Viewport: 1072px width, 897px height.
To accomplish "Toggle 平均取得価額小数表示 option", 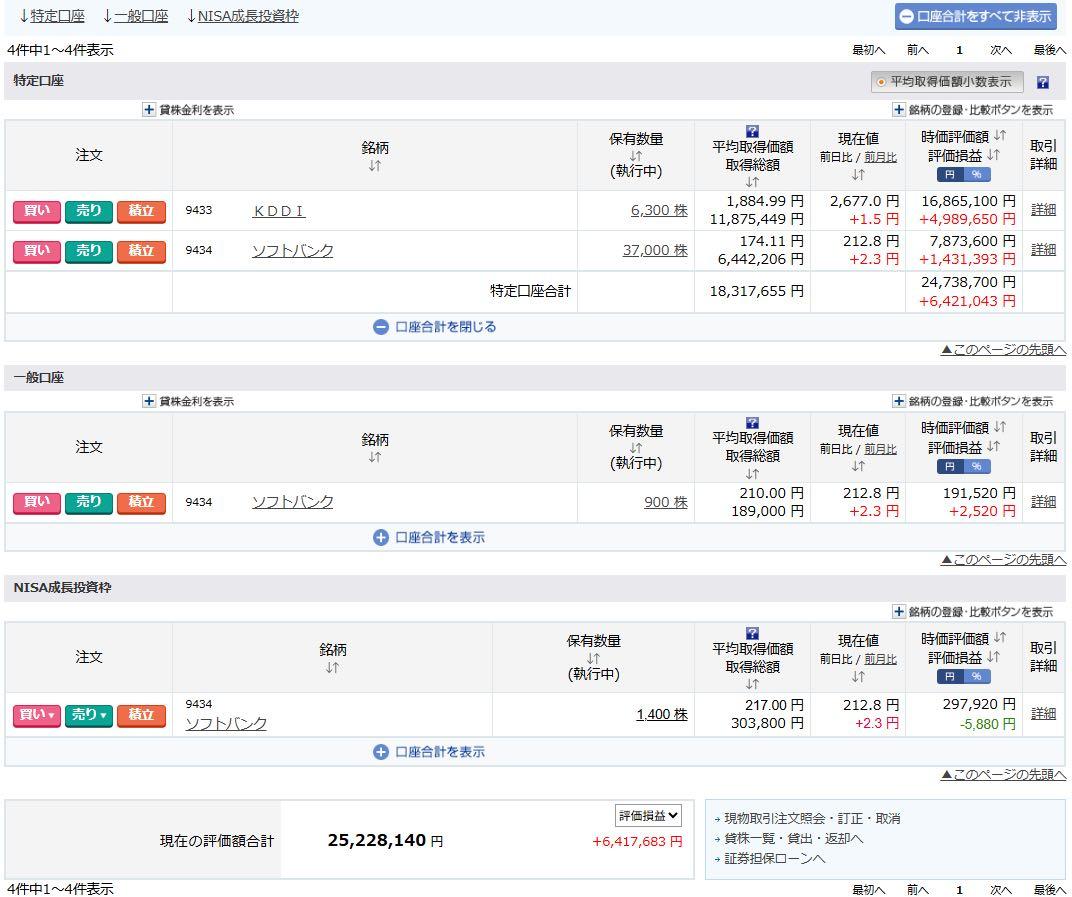I will click(x=945, y=82).
